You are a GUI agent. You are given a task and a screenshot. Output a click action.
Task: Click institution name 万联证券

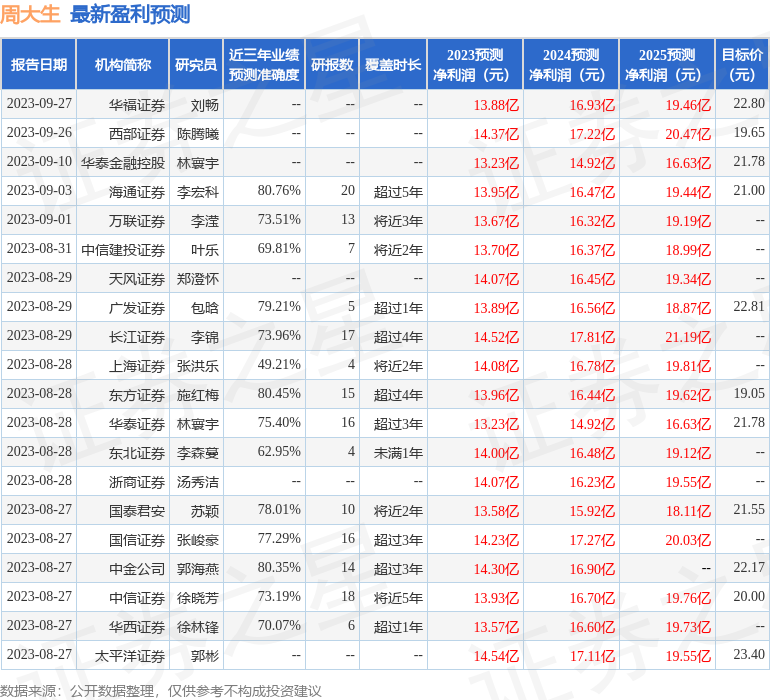pyautogui.click(x=137, y=221)
